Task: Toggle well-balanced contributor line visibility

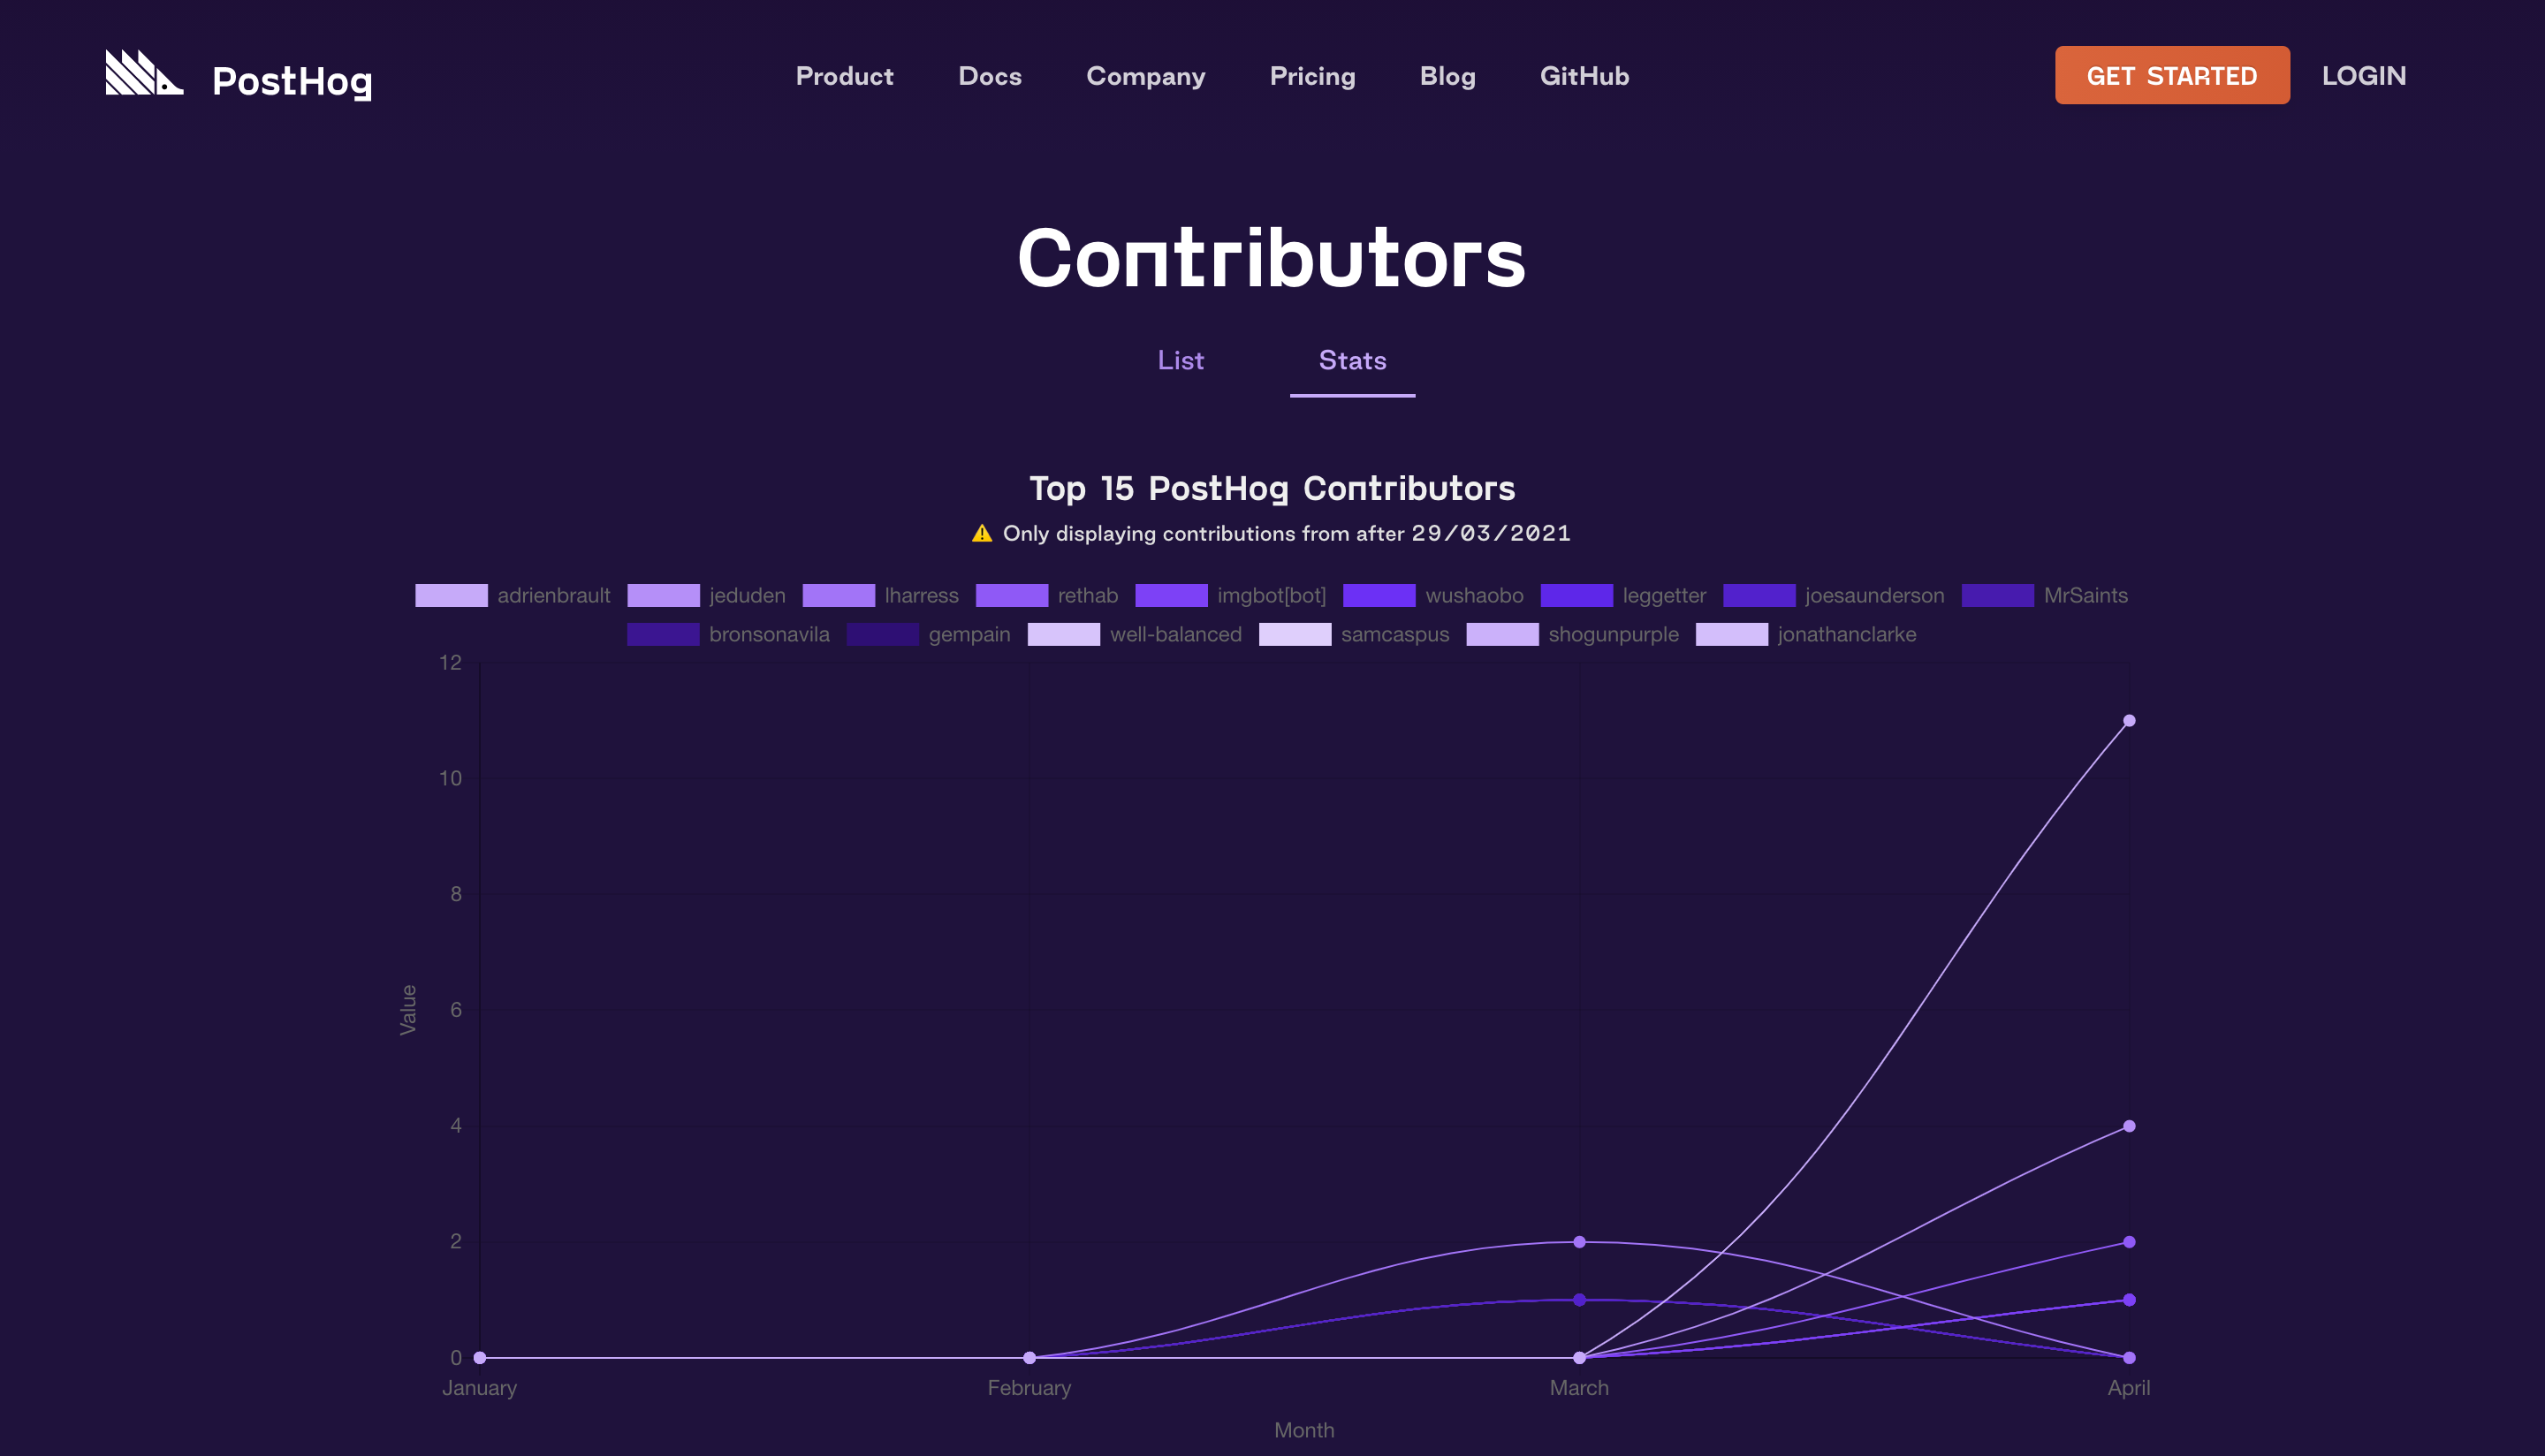Action: pos(1135,634)
